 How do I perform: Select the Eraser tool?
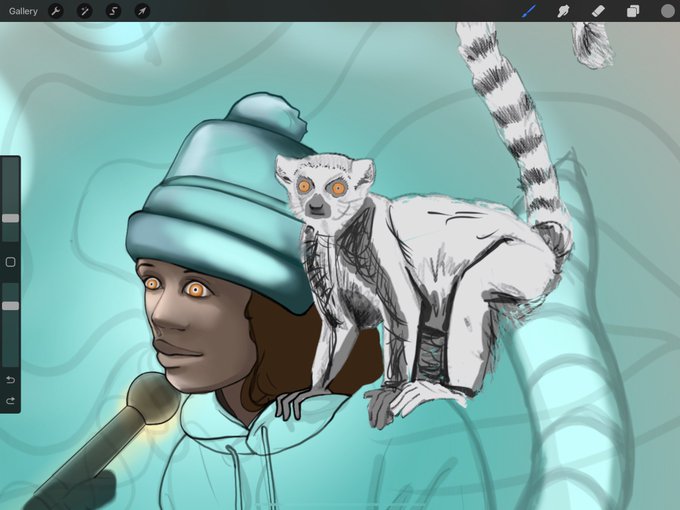click(x=598, y=11)
